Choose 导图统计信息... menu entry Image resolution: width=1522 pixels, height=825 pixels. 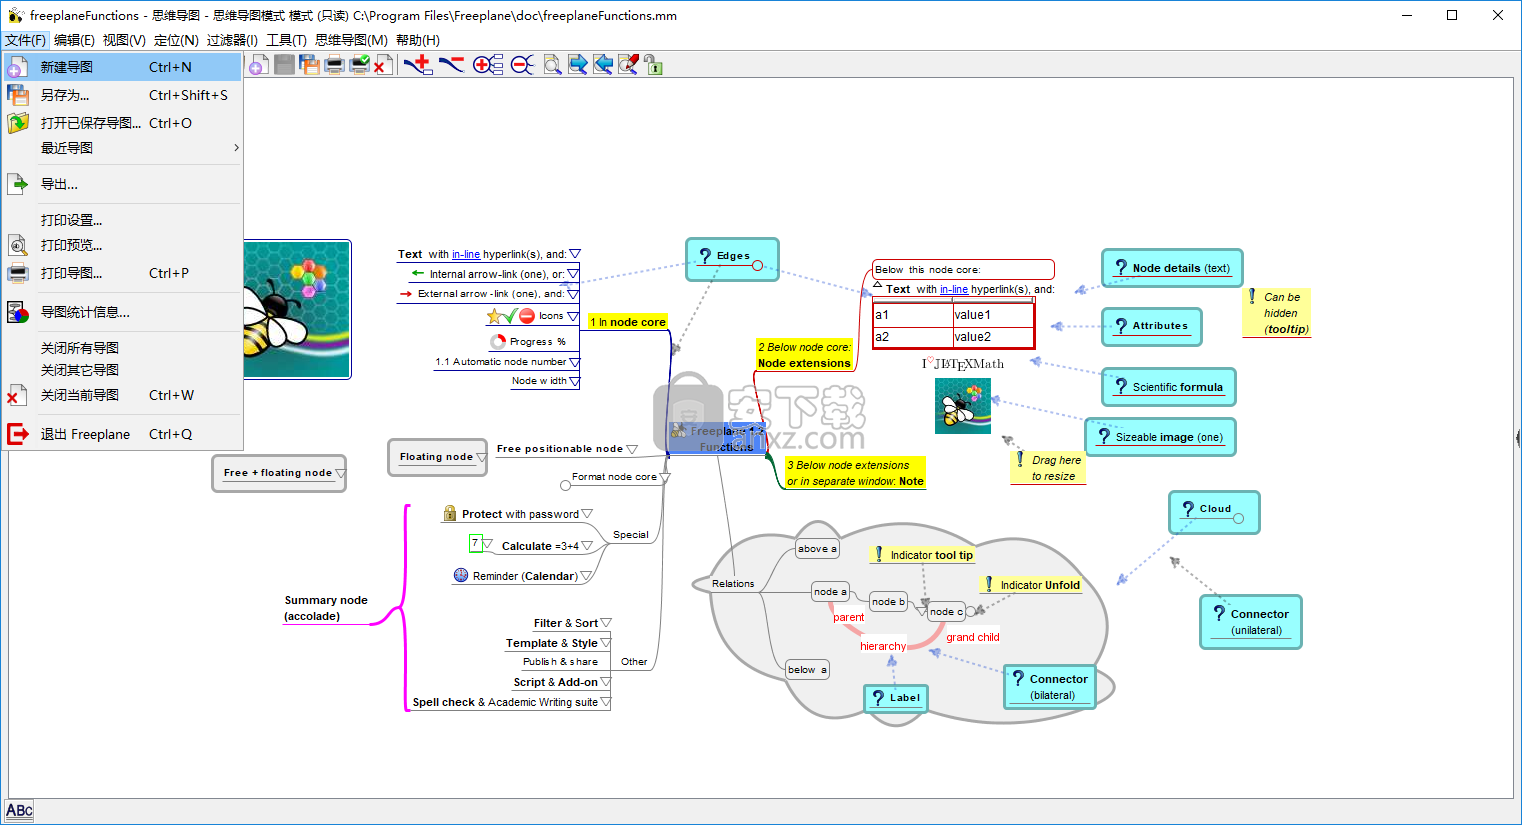point(123,312)
